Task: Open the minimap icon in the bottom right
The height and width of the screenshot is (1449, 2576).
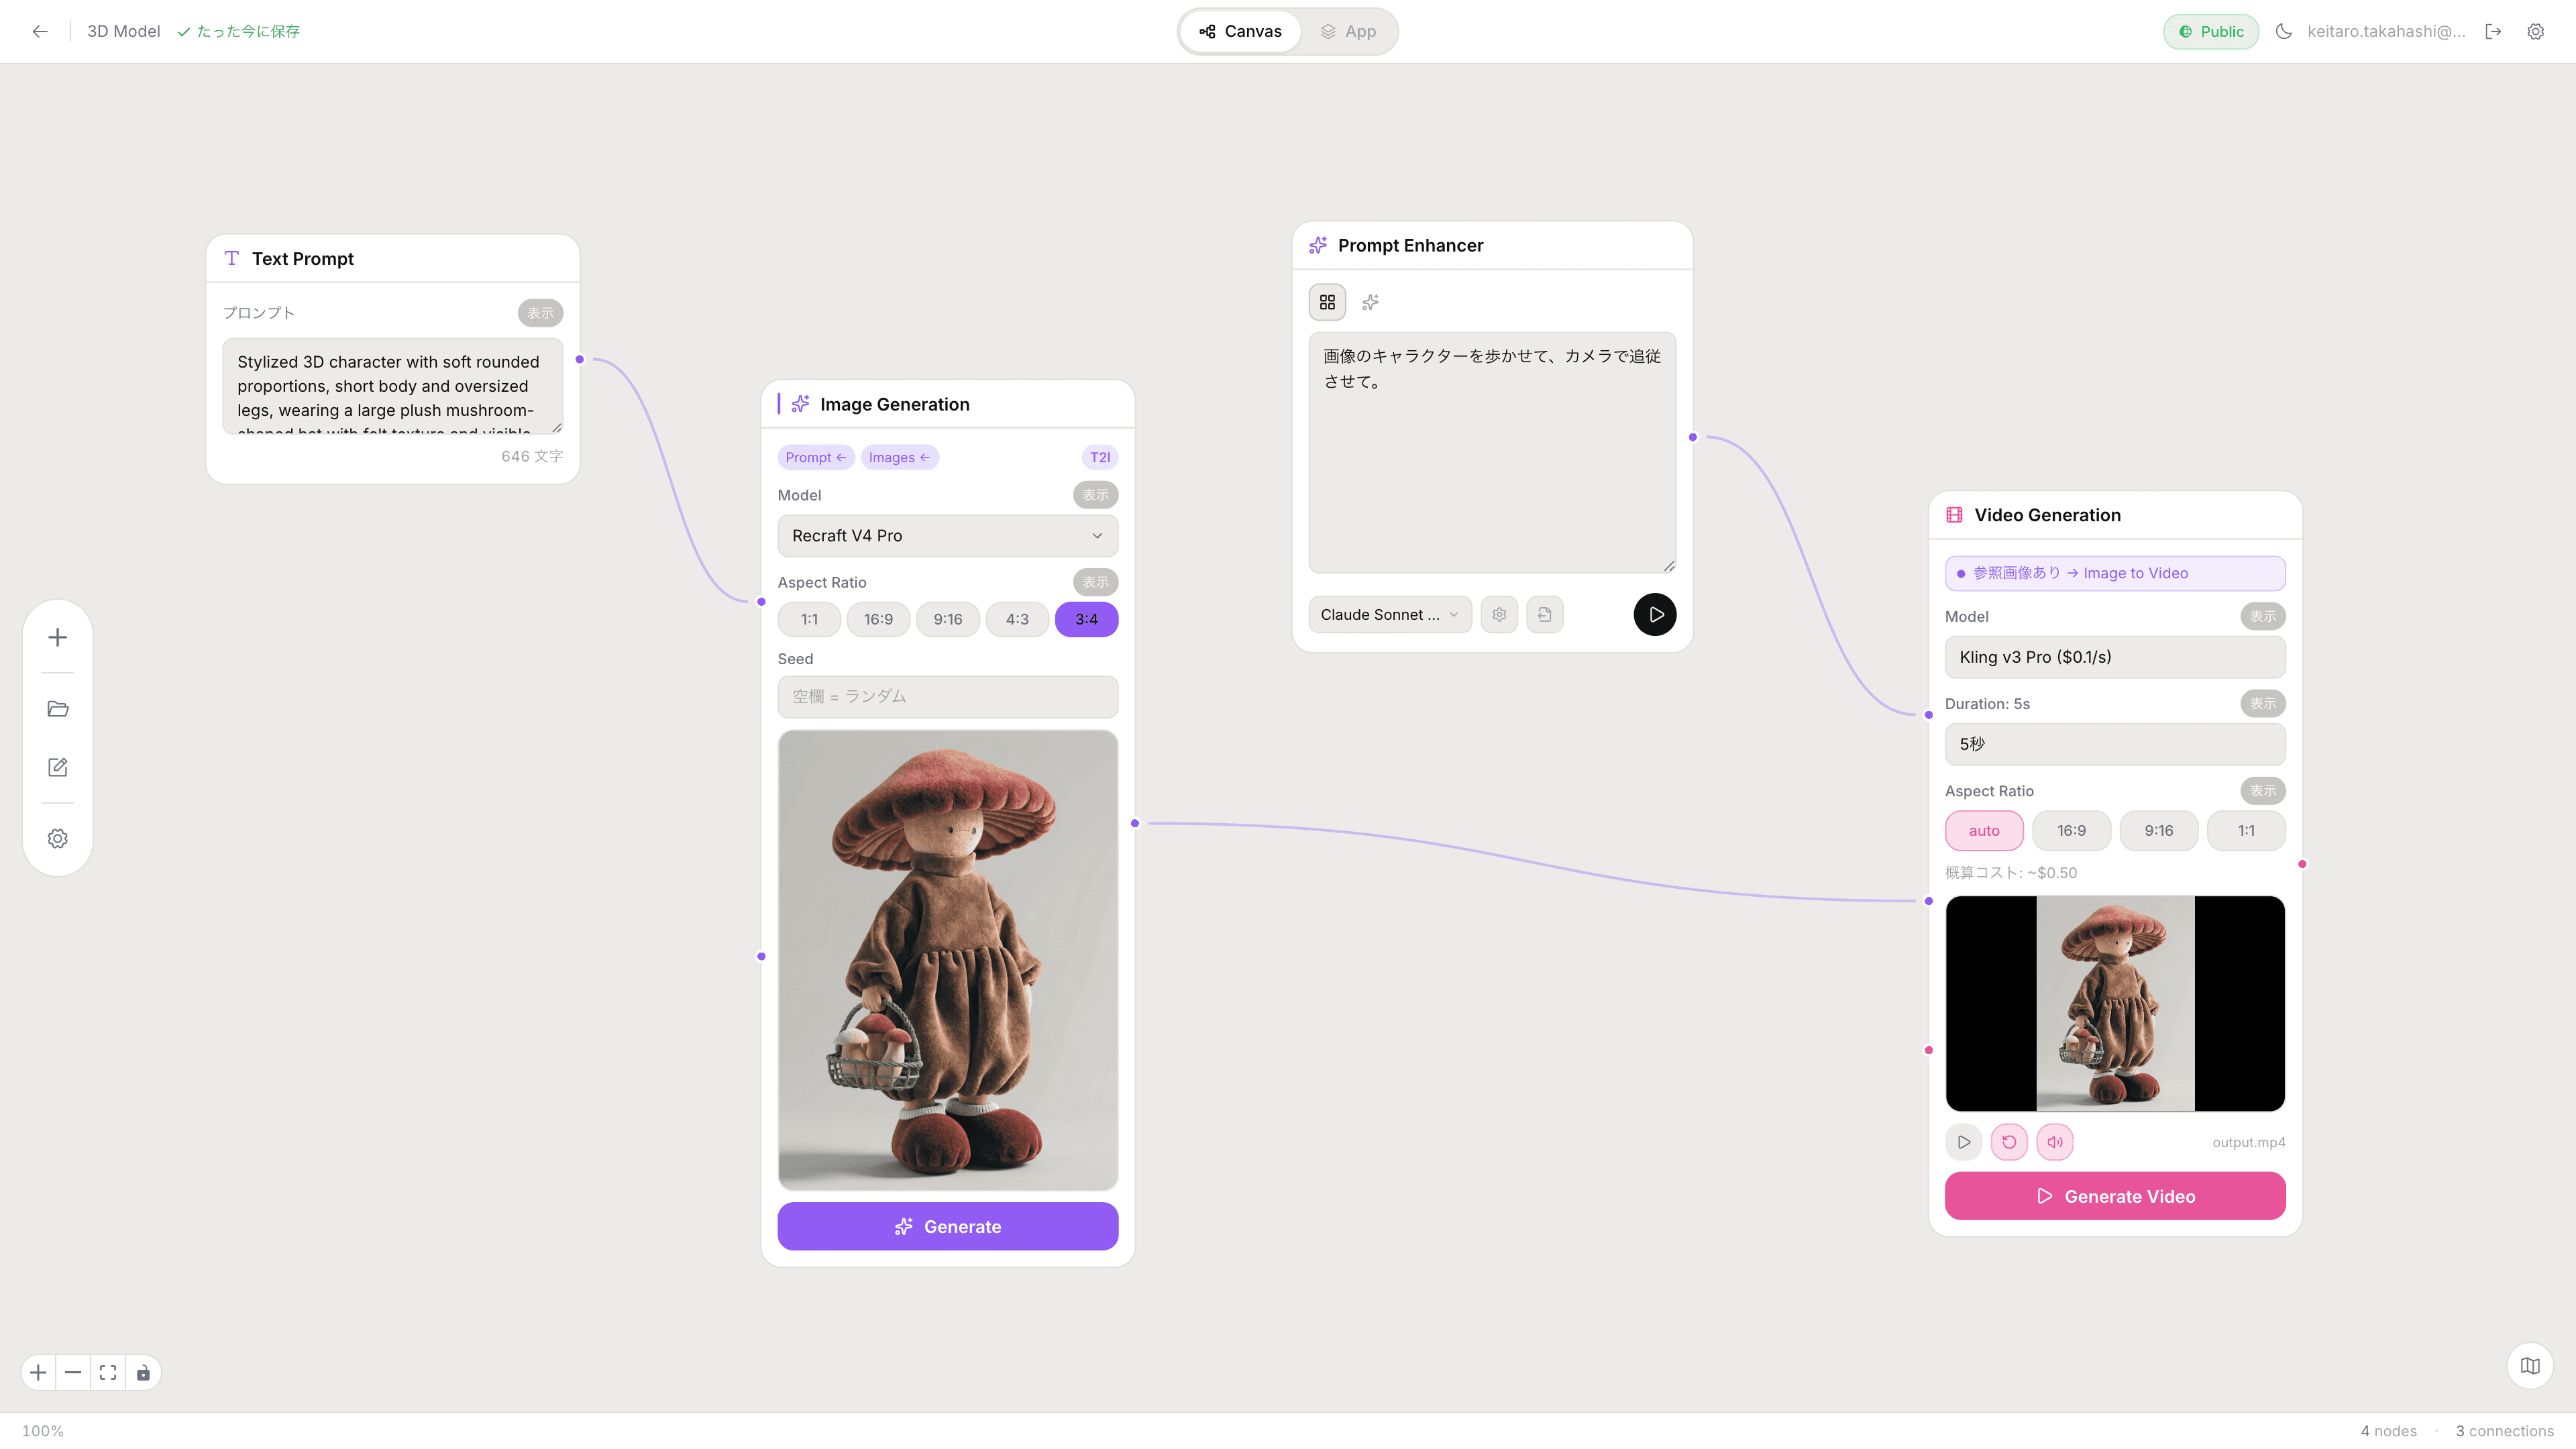Action: [x=2530, y=1366]
